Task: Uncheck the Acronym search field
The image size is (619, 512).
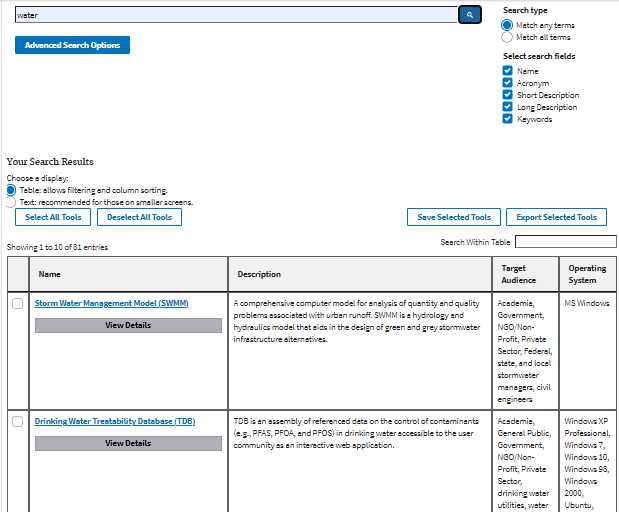Action: point(507,83)
